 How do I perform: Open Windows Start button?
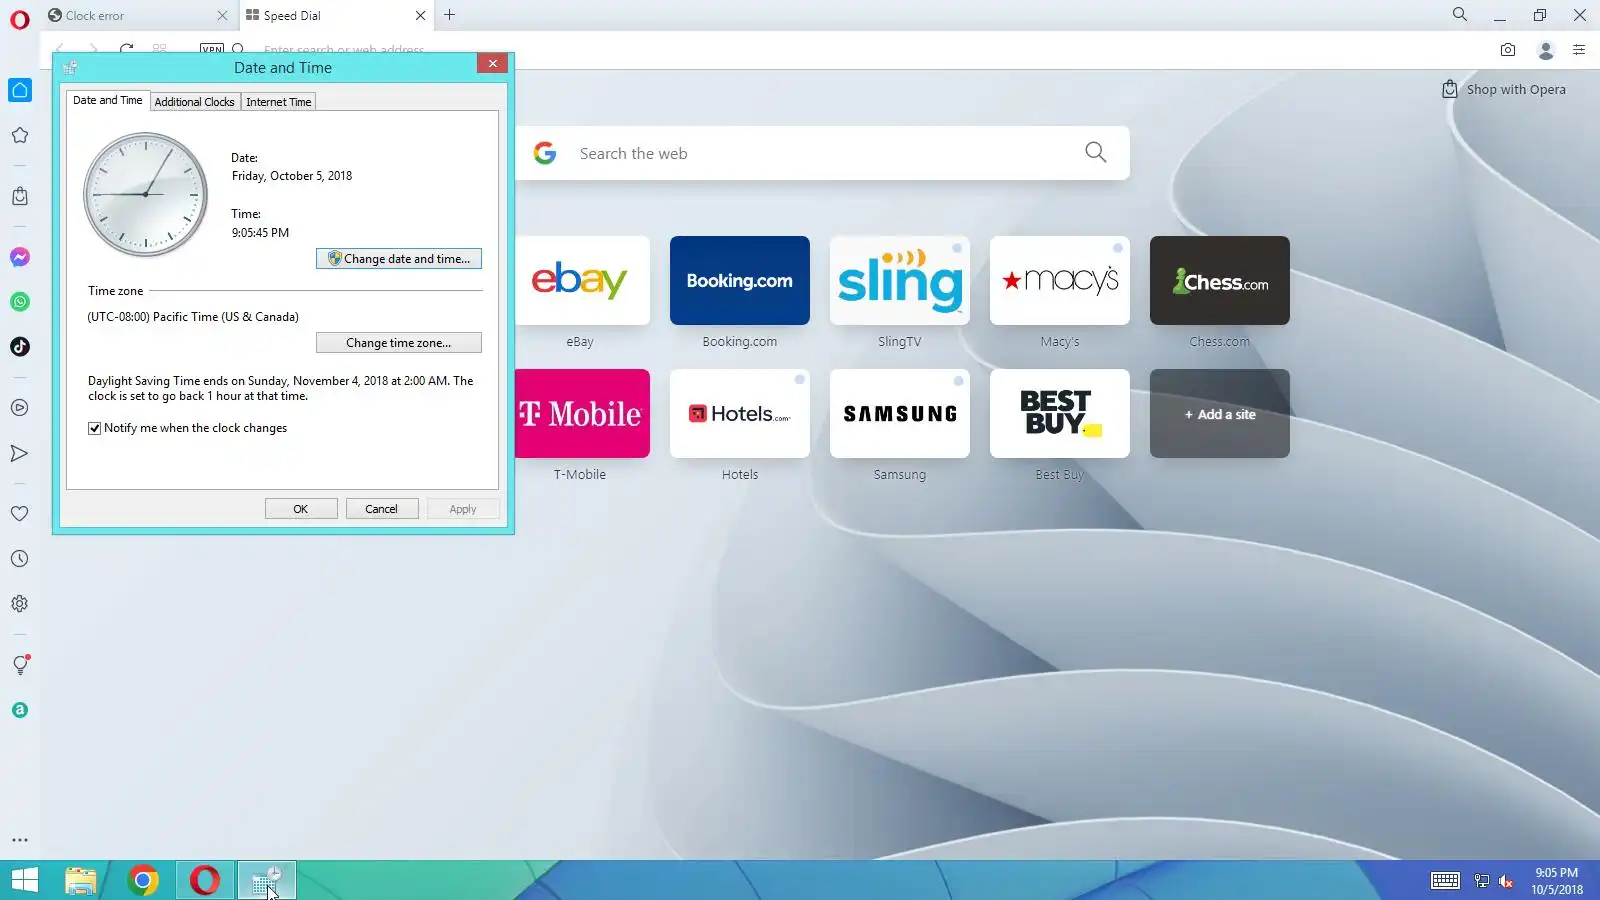[x=25, y=880]
